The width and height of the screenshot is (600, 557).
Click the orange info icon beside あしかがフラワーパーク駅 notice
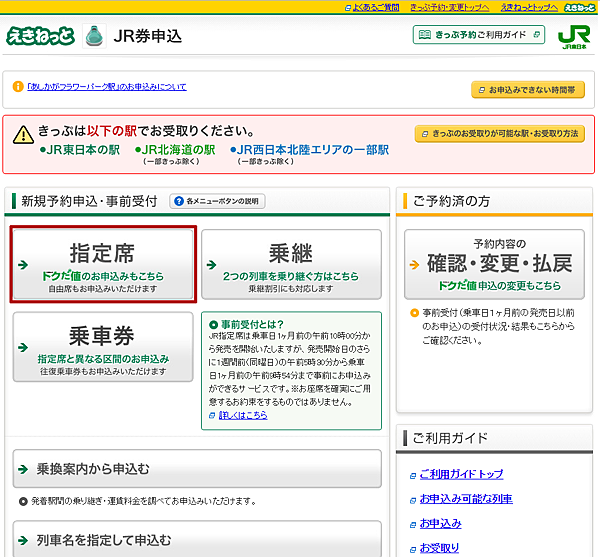18,86
